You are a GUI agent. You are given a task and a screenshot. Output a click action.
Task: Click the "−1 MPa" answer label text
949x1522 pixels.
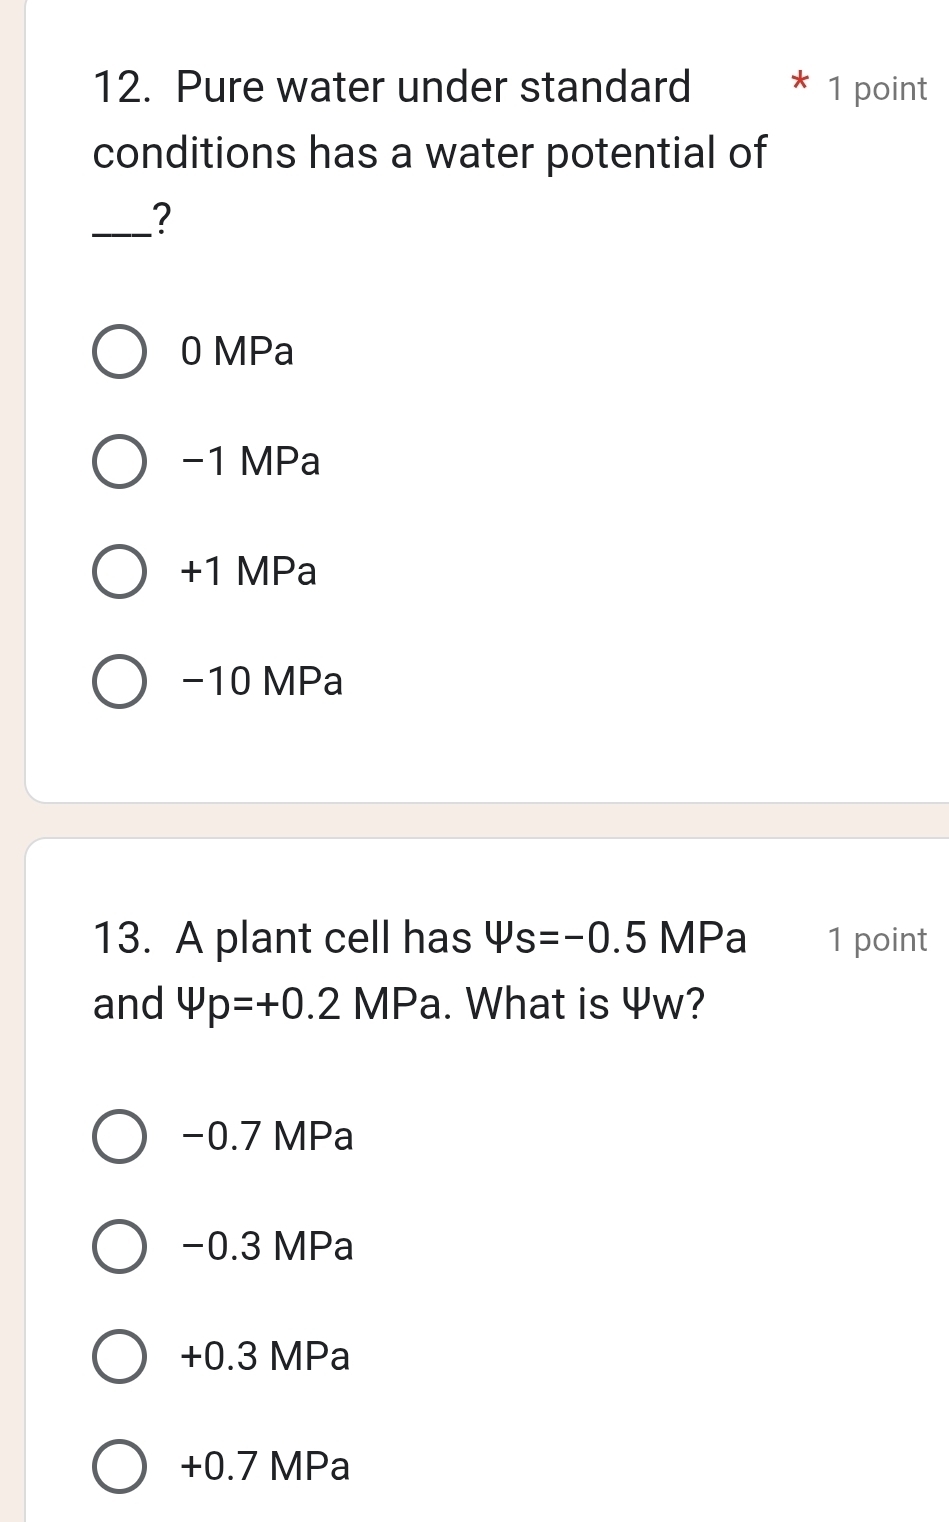251,462
